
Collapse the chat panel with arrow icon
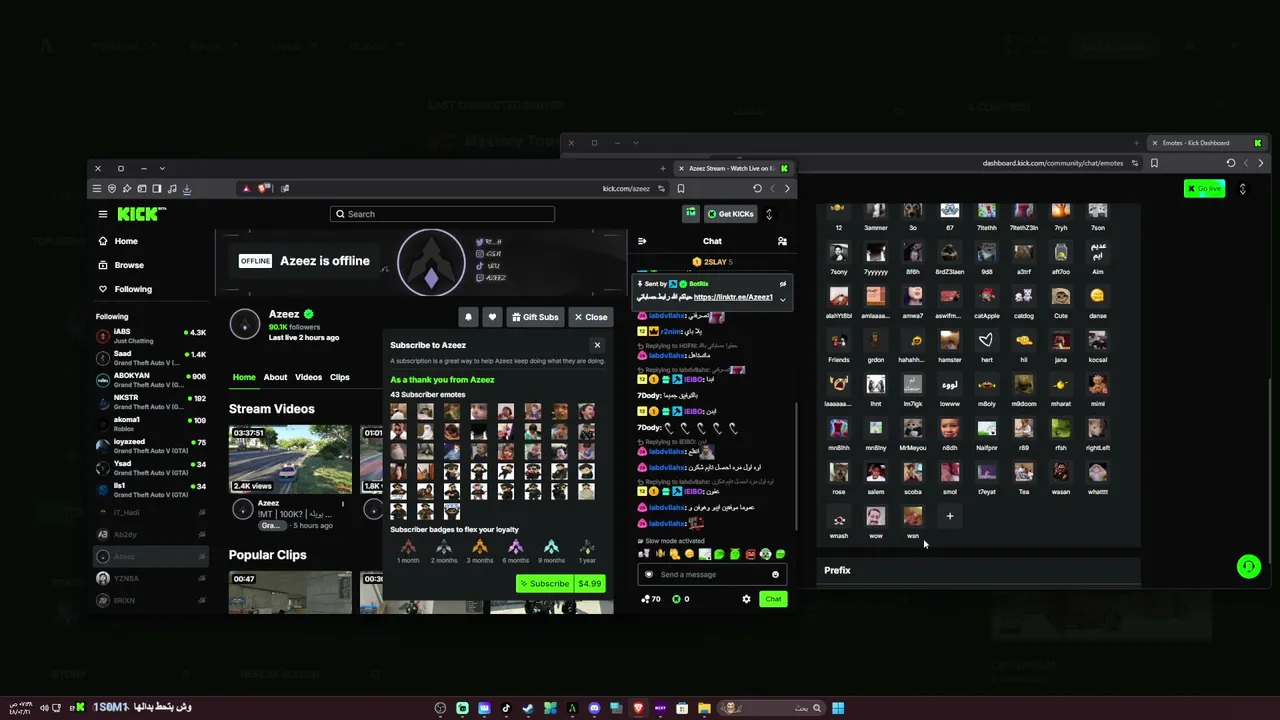[x=642, y=241]
